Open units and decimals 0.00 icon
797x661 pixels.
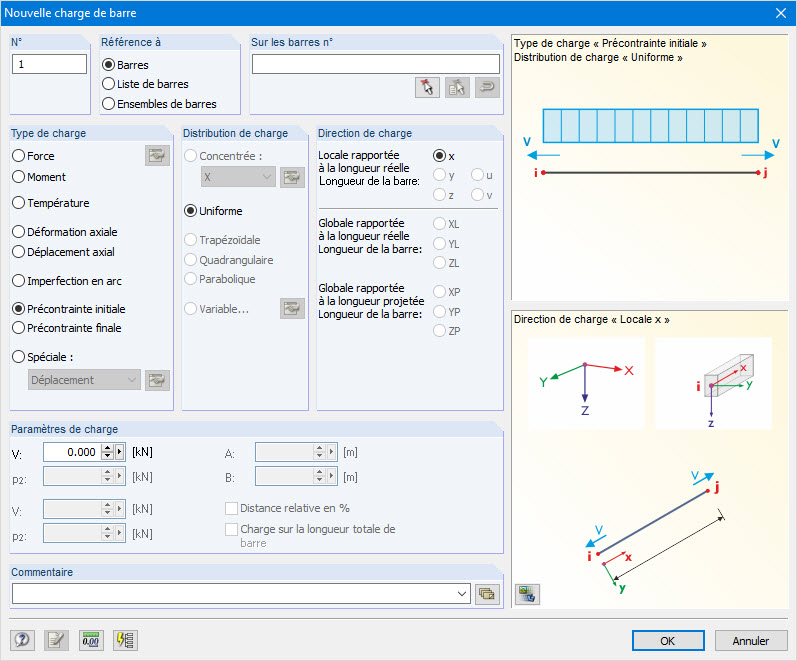[x=91, y=640]
